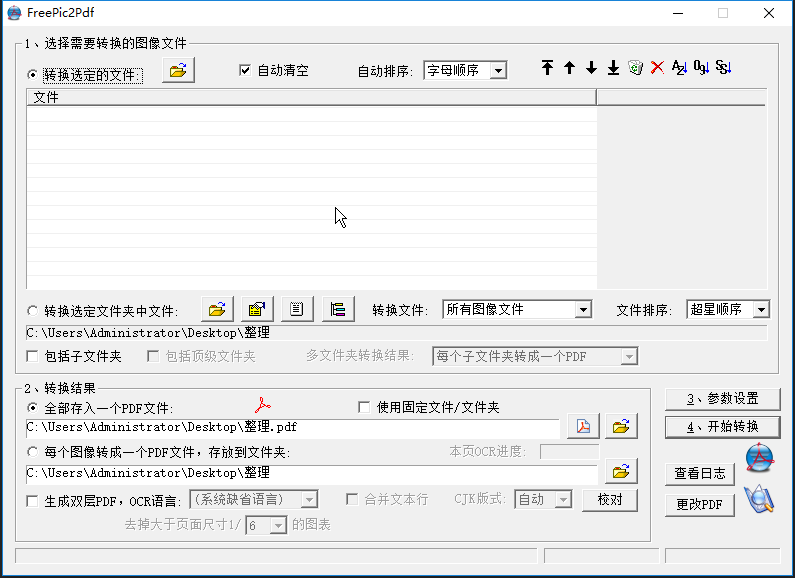Click the recycle bin clear-list icon
795x578 pixels.
point(635,68)
